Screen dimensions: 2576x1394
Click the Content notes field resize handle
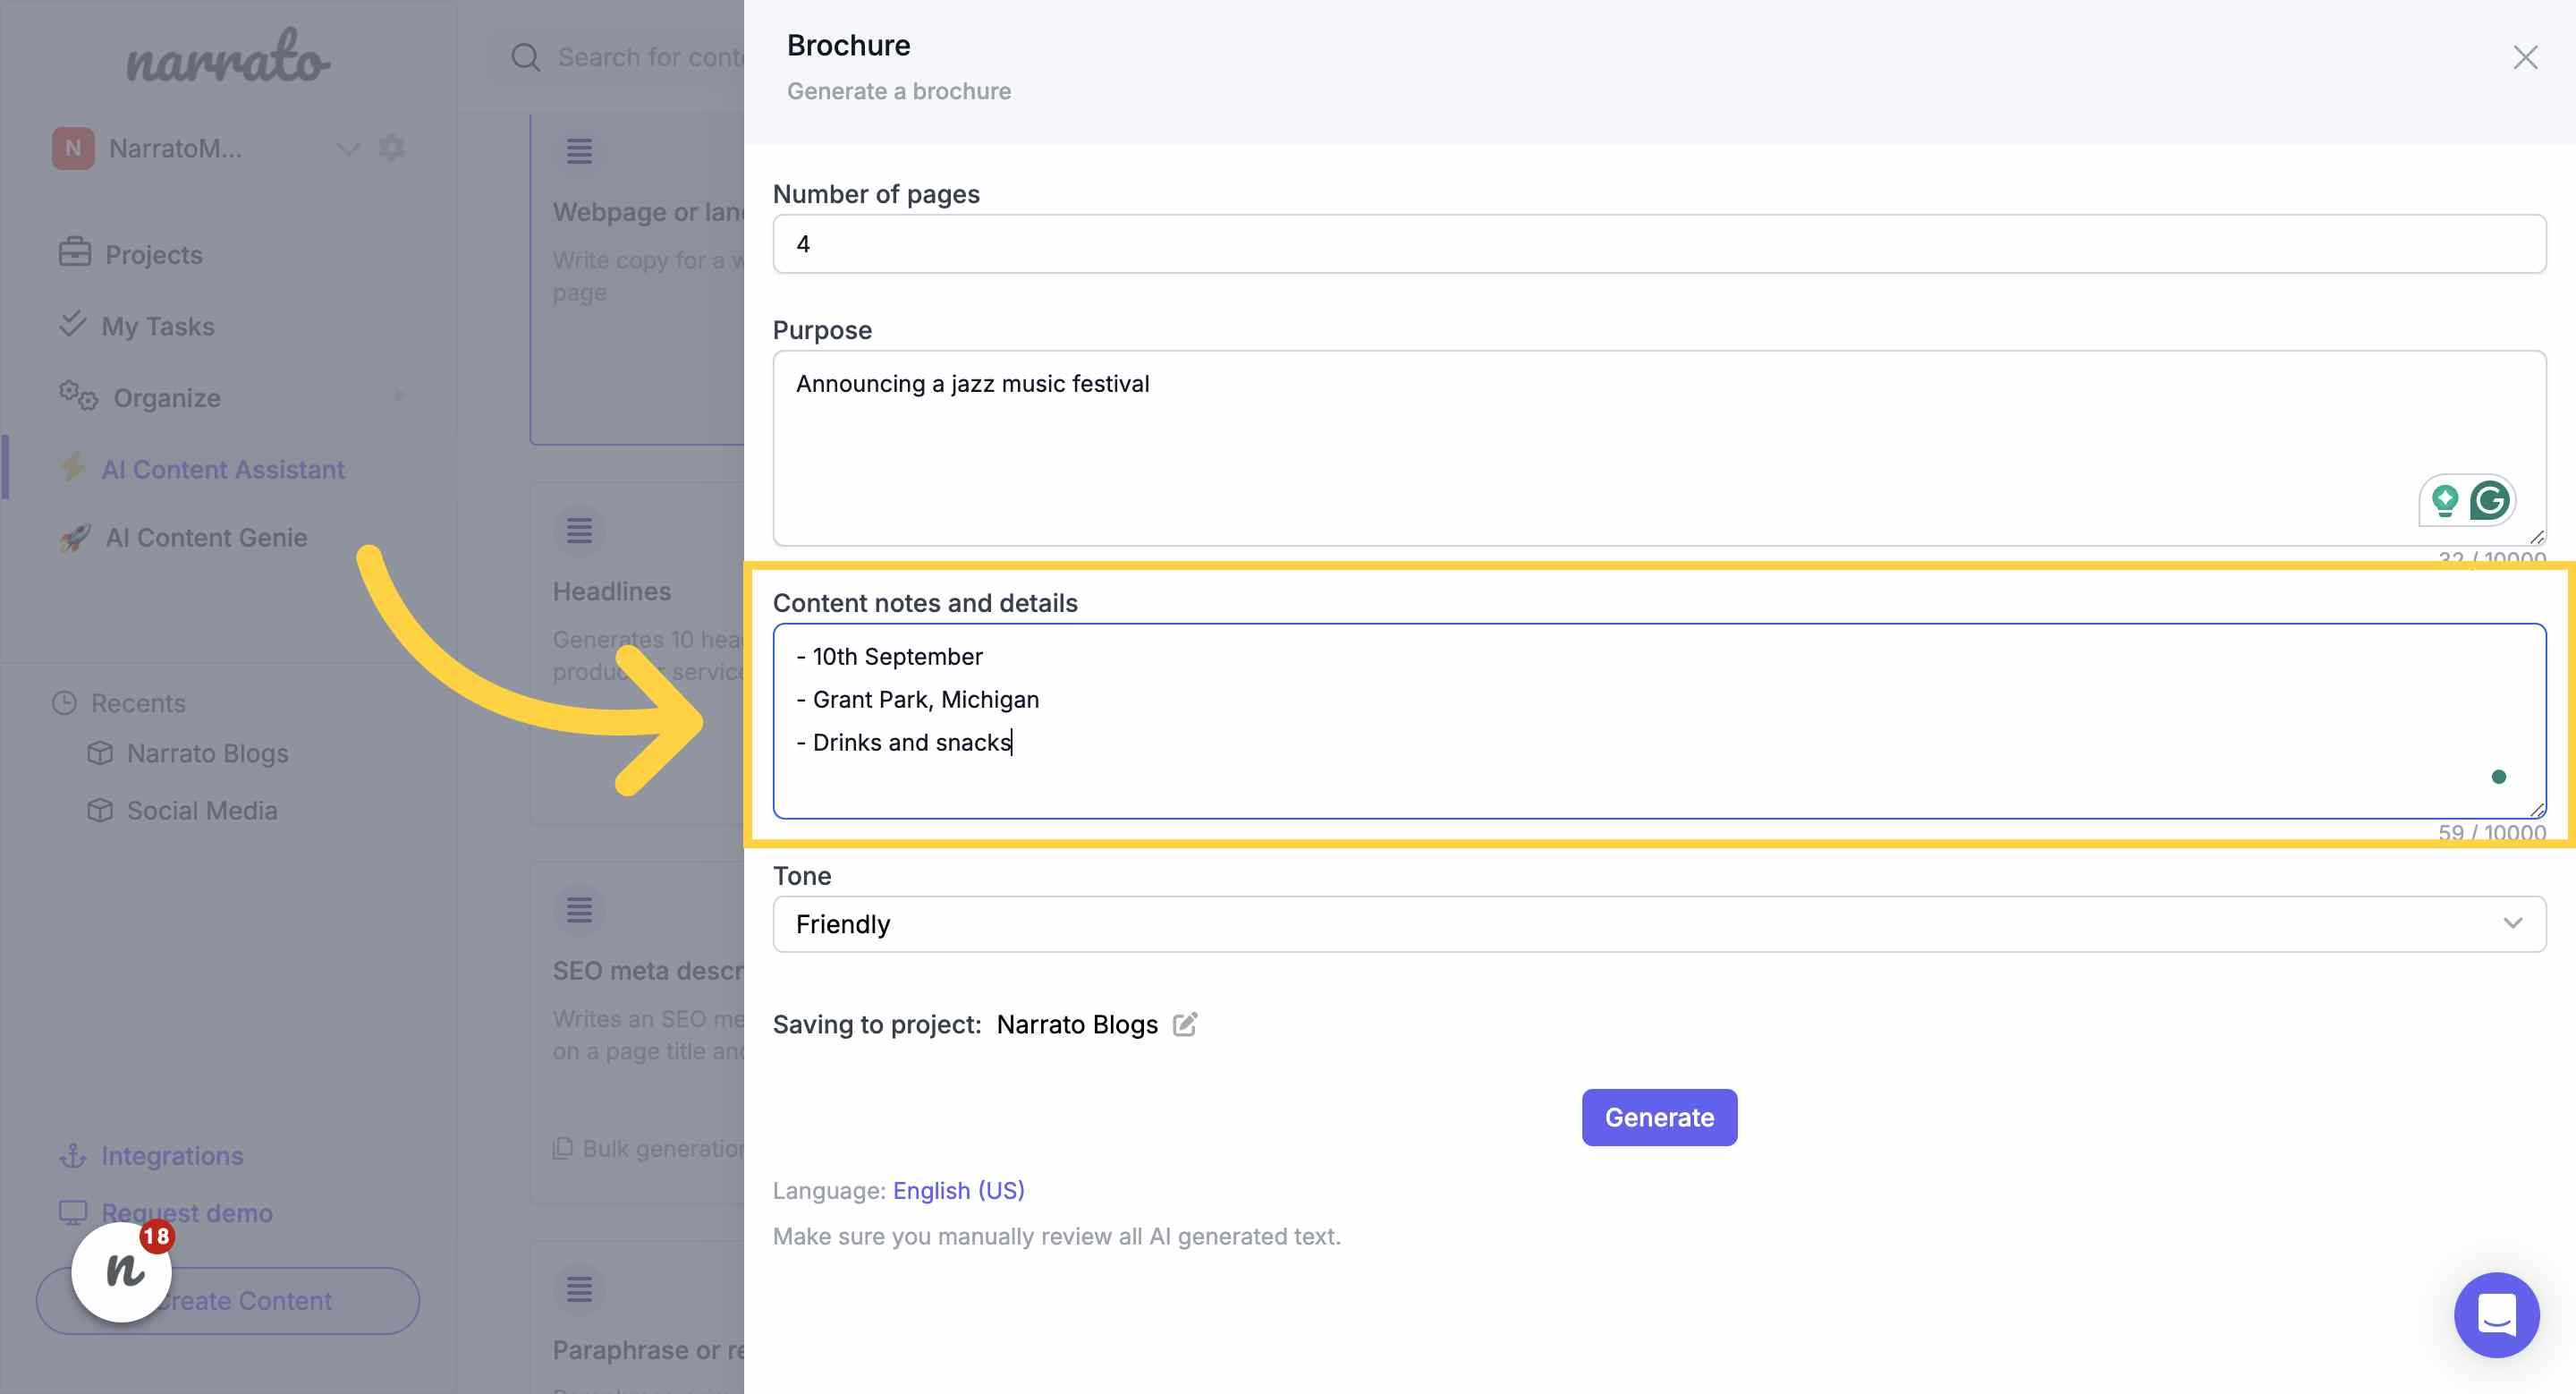coord(2536,810)
